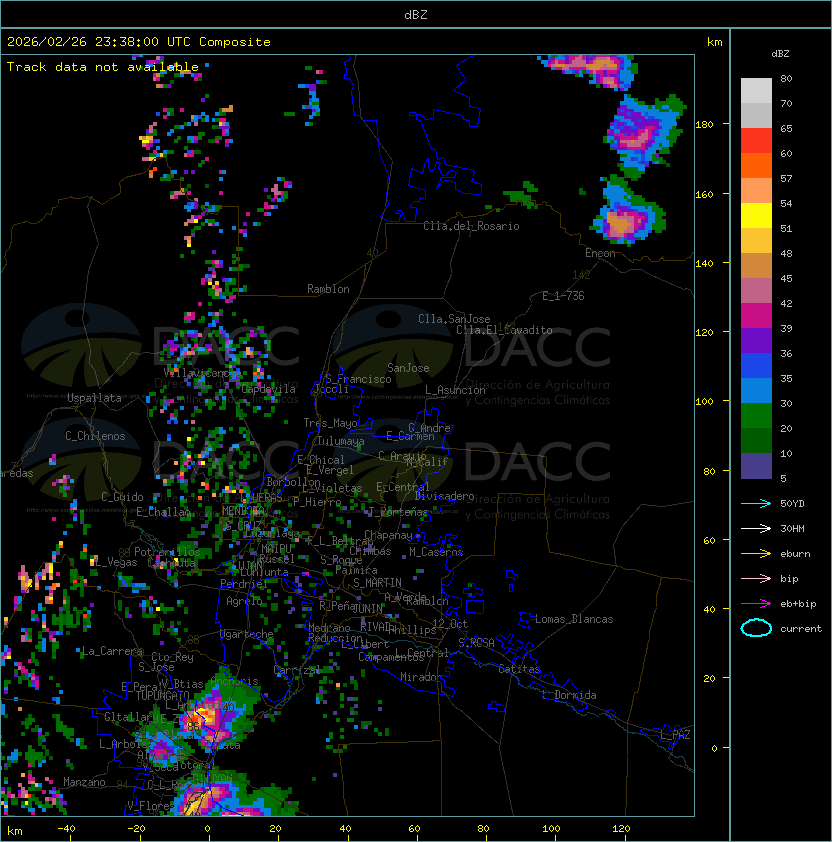Viewport: 832px width, 842px height.
Task: Click the '30HM' legend label
Action: pos(792,529)
